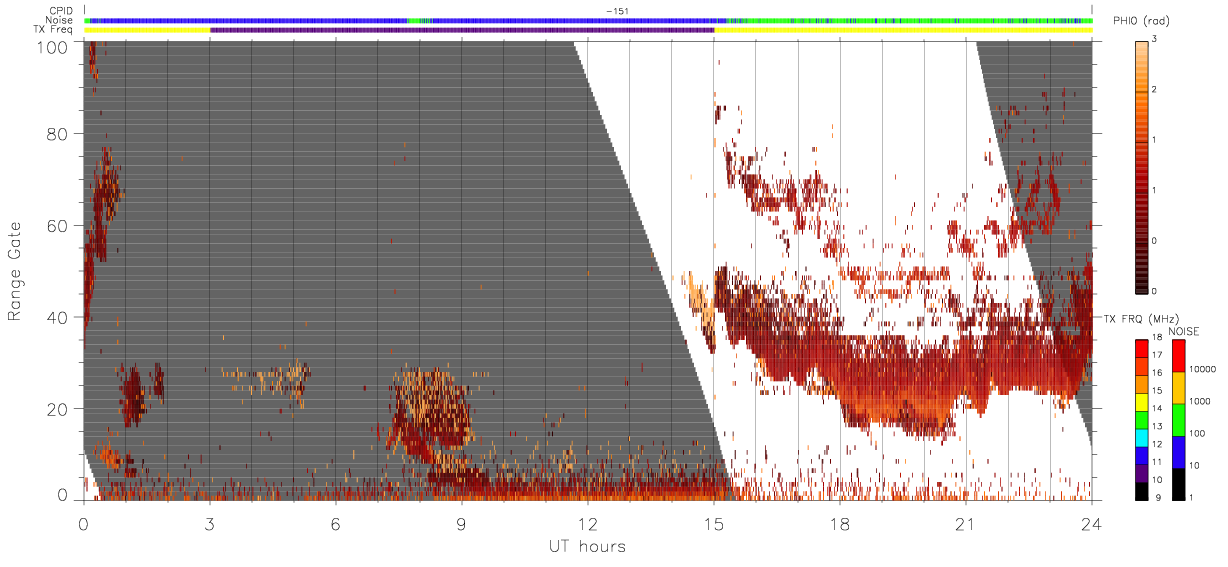Click the purple segment of TX Freq bar

(462, 30)
